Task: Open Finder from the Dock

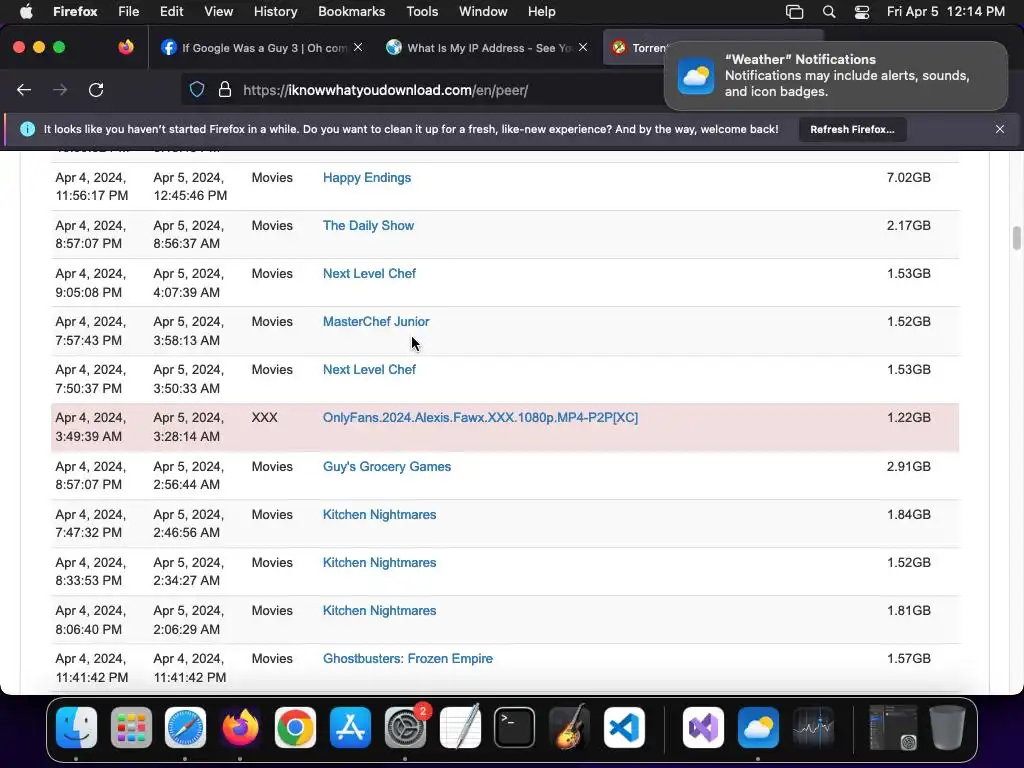Action: point(76,727)
